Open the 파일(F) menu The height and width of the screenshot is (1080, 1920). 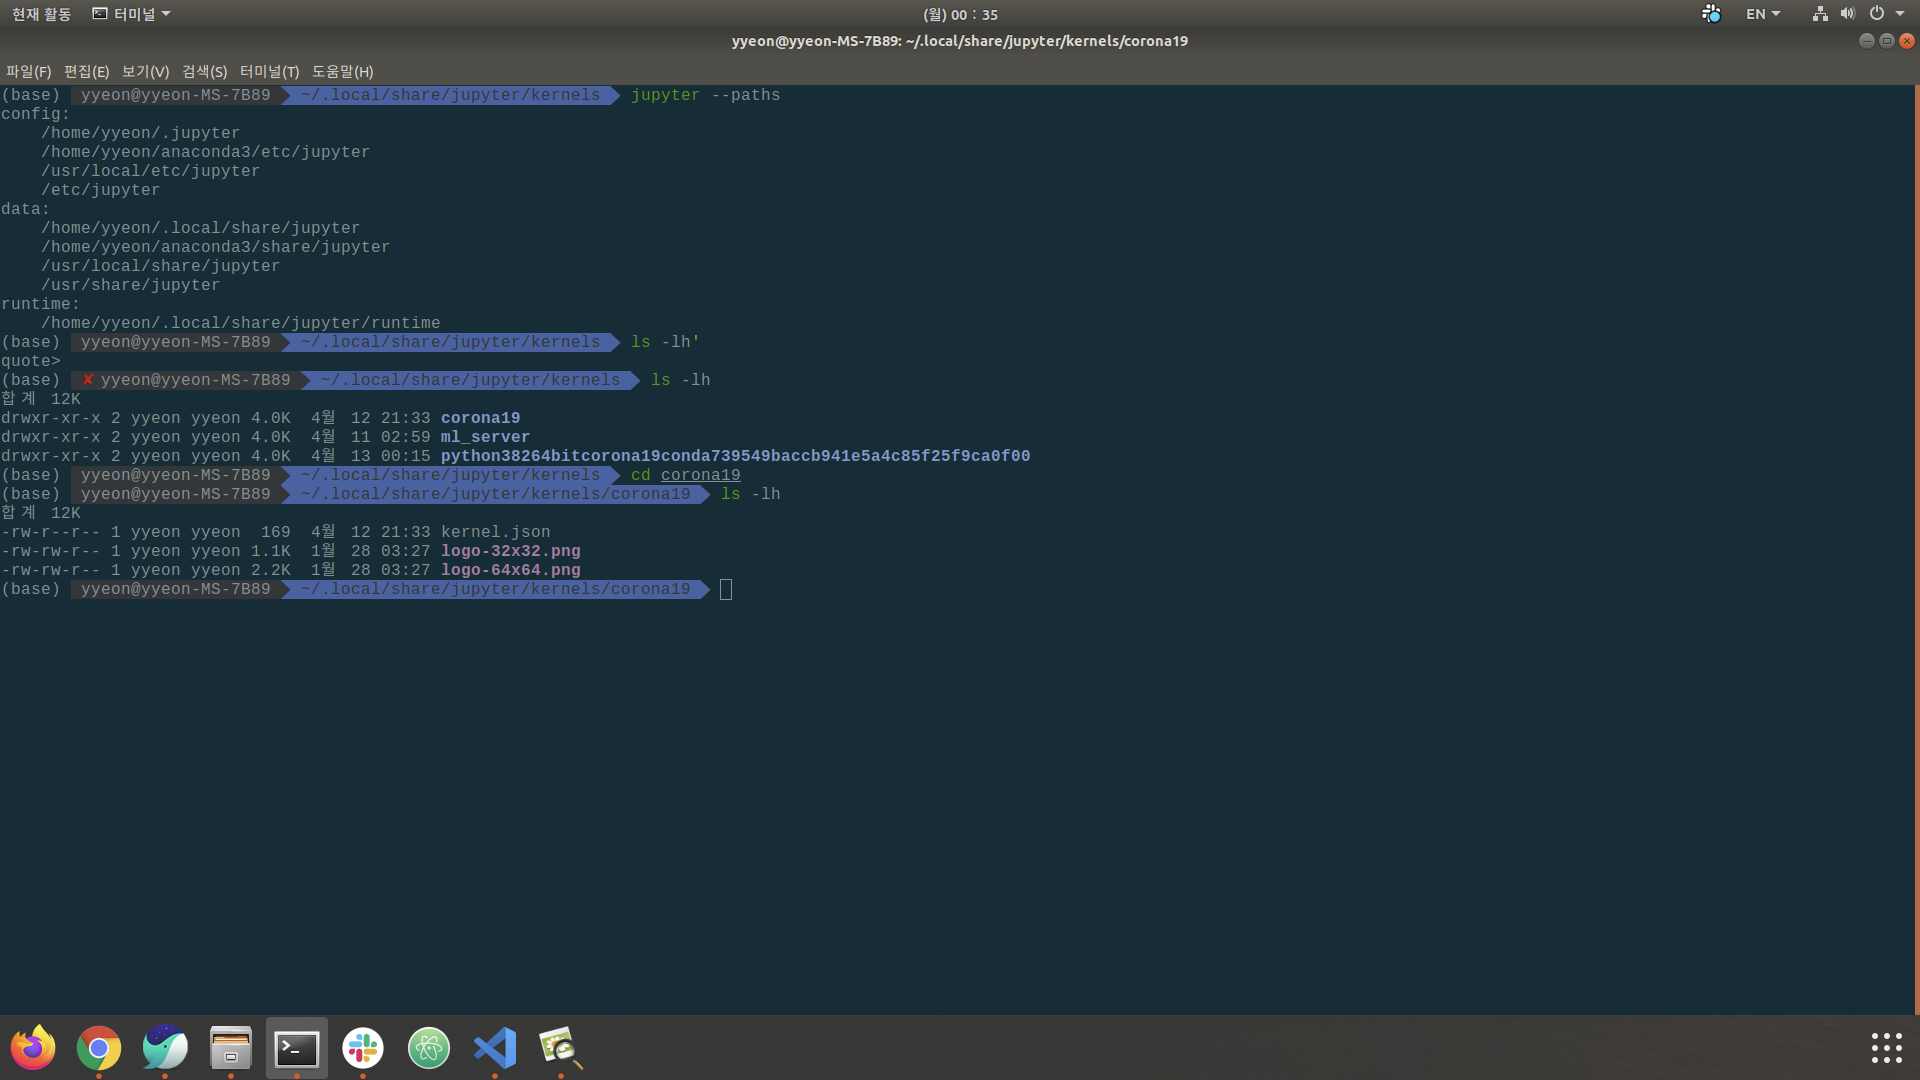coord(28,71)
